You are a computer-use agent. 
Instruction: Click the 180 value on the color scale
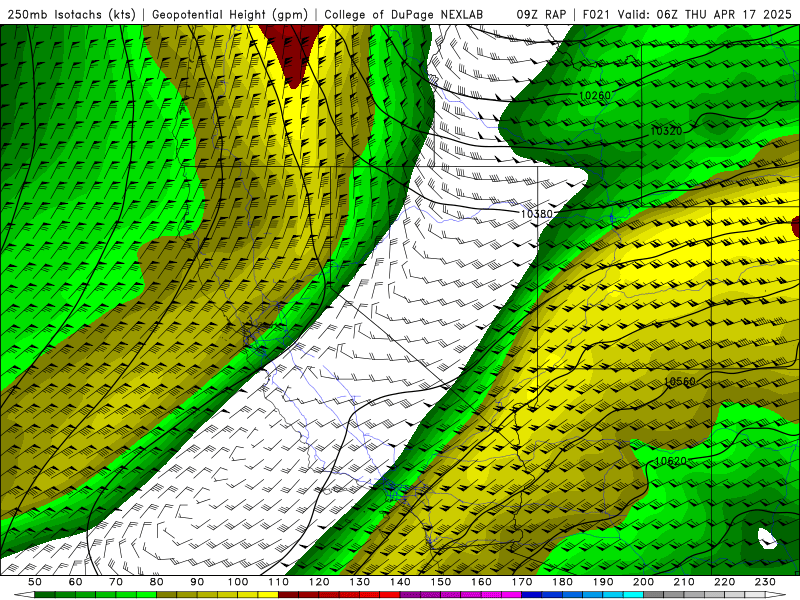click(x=562, y=582)
